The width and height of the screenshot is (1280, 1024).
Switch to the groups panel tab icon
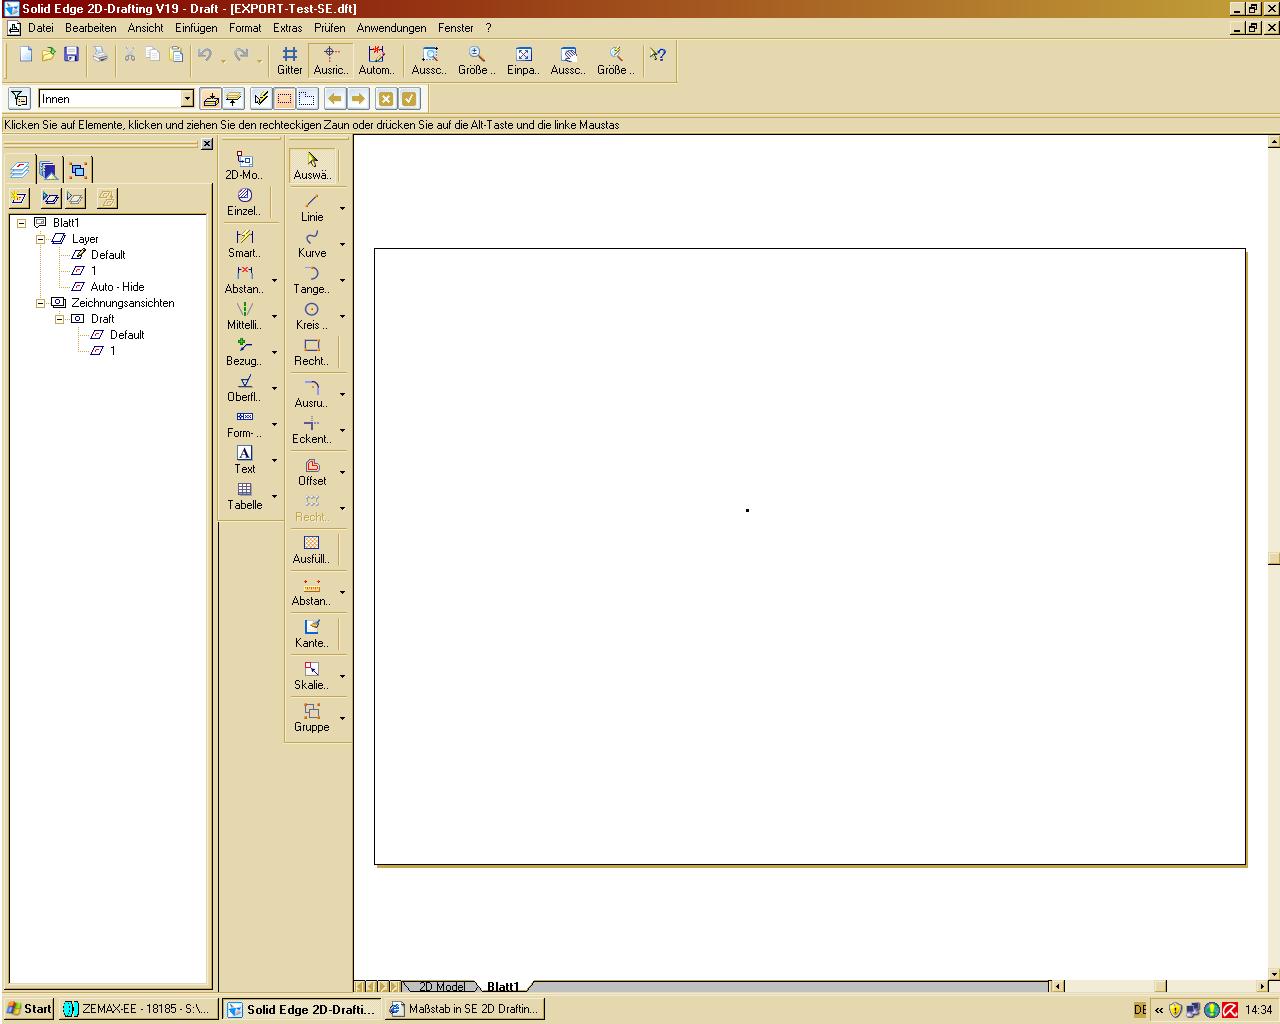79,170
